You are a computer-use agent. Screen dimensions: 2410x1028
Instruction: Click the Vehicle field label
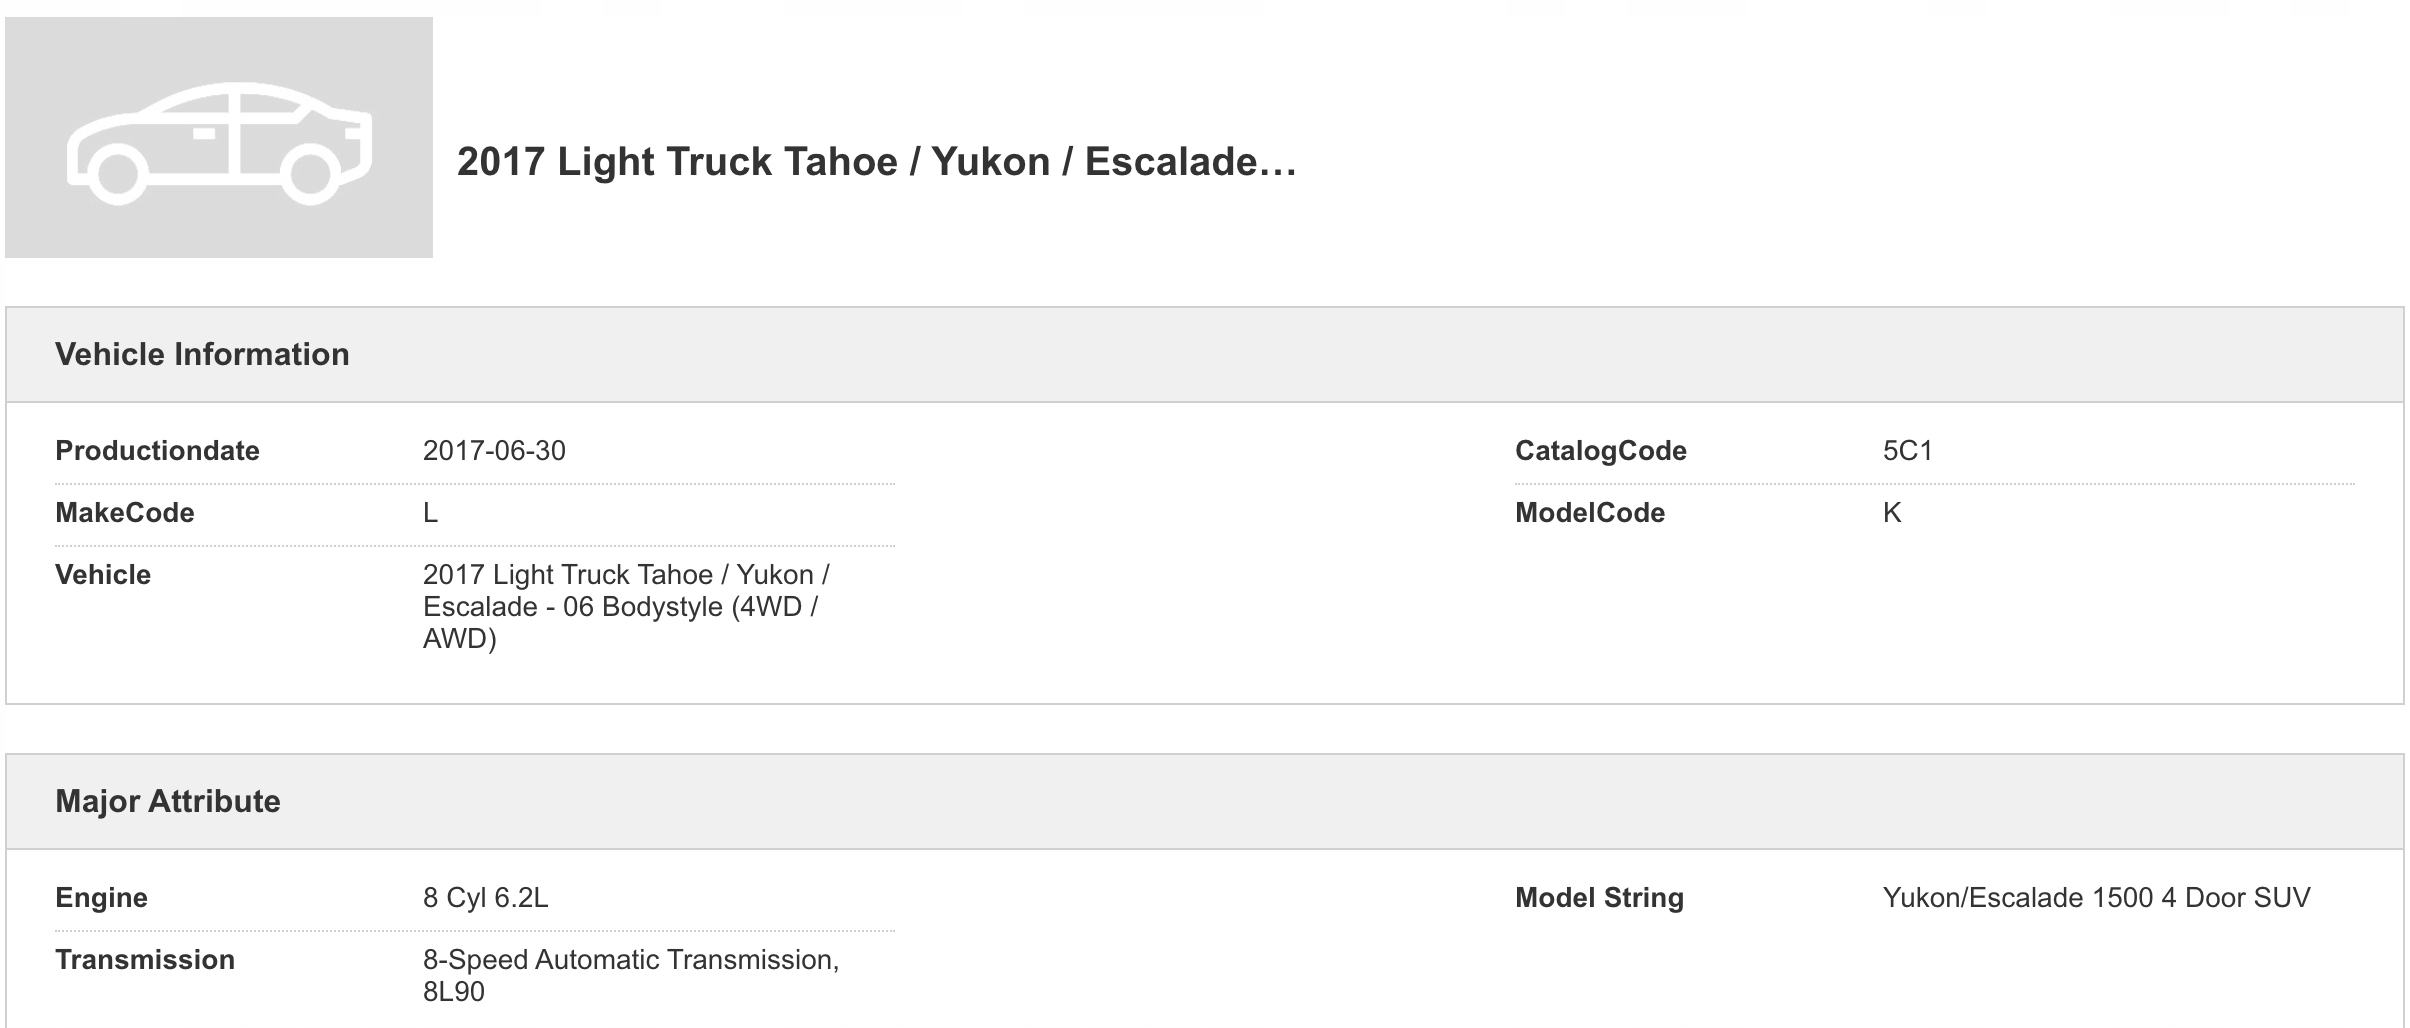pos(103,575)
